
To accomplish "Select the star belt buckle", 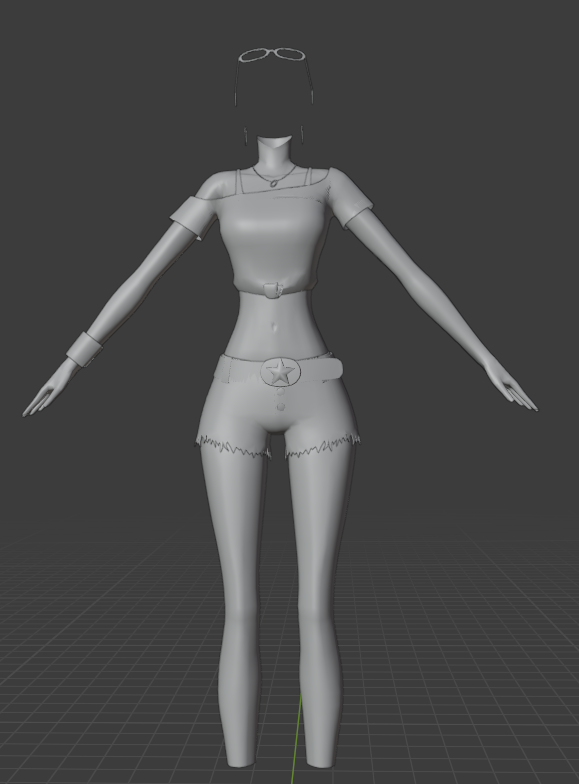I will pos(280,372).
